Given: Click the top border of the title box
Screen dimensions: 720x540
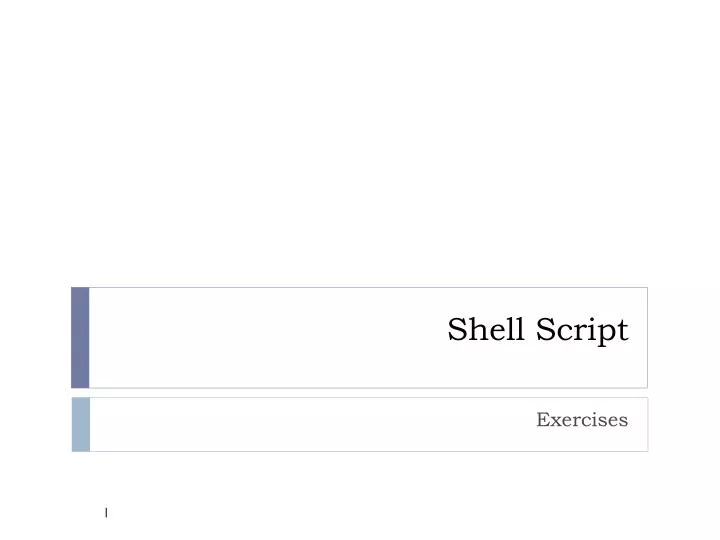Looking at the screenshot, I should click(368, 287).
